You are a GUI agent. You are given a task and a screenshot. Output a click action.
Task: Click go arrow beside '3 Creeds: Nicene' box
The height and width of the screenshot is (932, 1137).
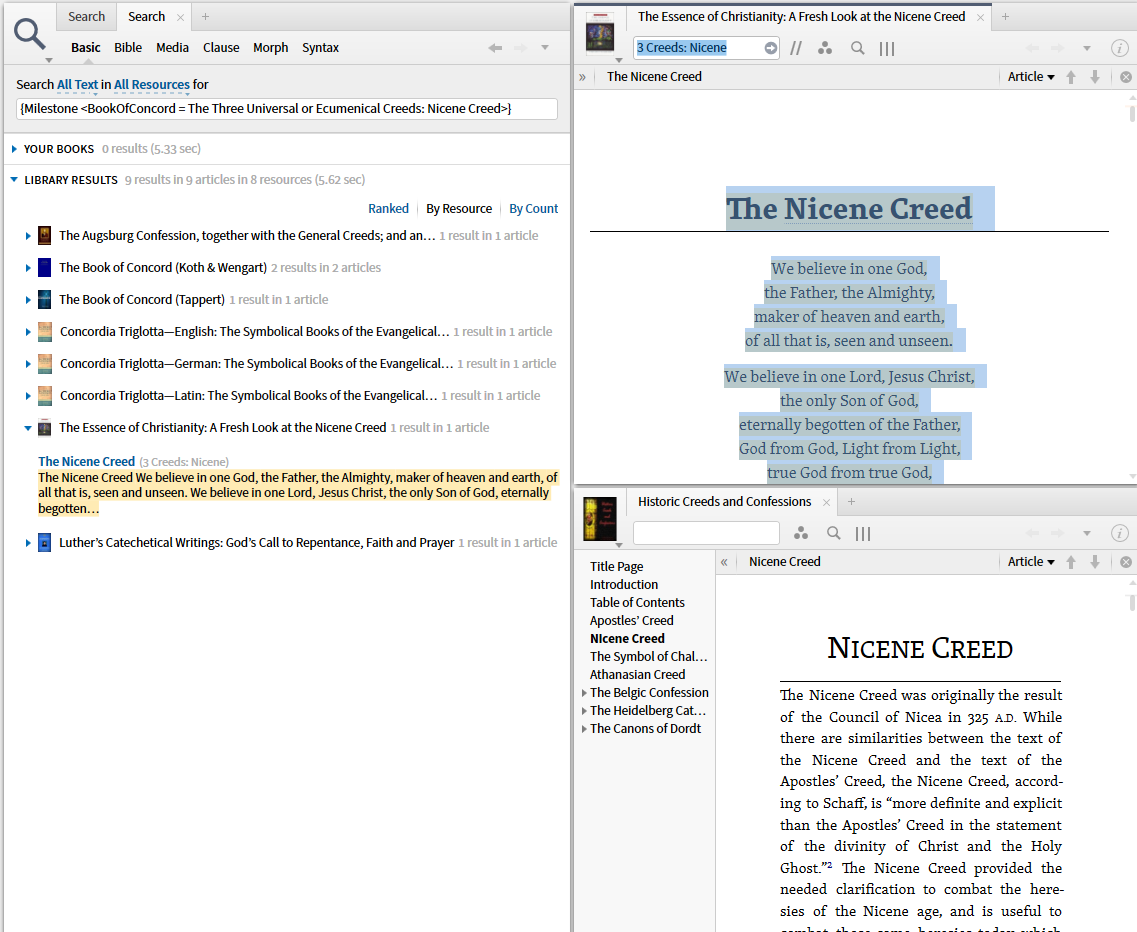770,48
